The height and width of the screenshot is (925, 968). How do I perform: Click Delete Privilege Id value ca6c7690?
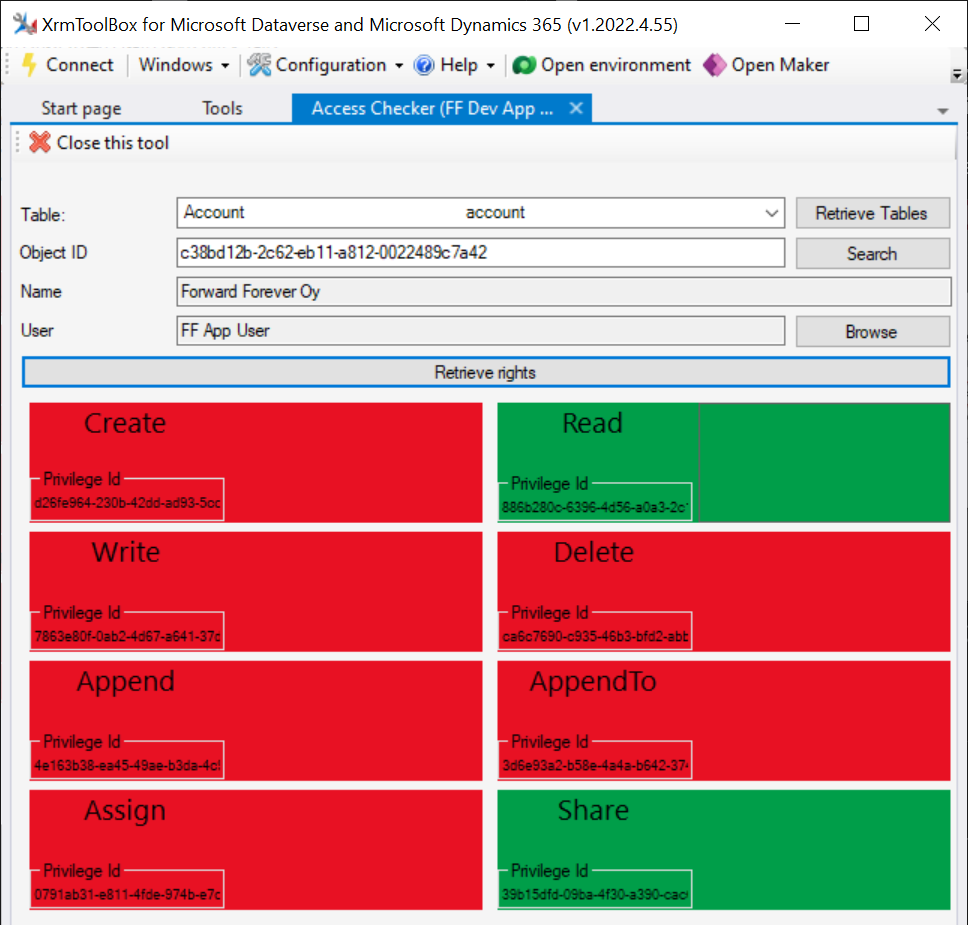click(x=595, y=637)
